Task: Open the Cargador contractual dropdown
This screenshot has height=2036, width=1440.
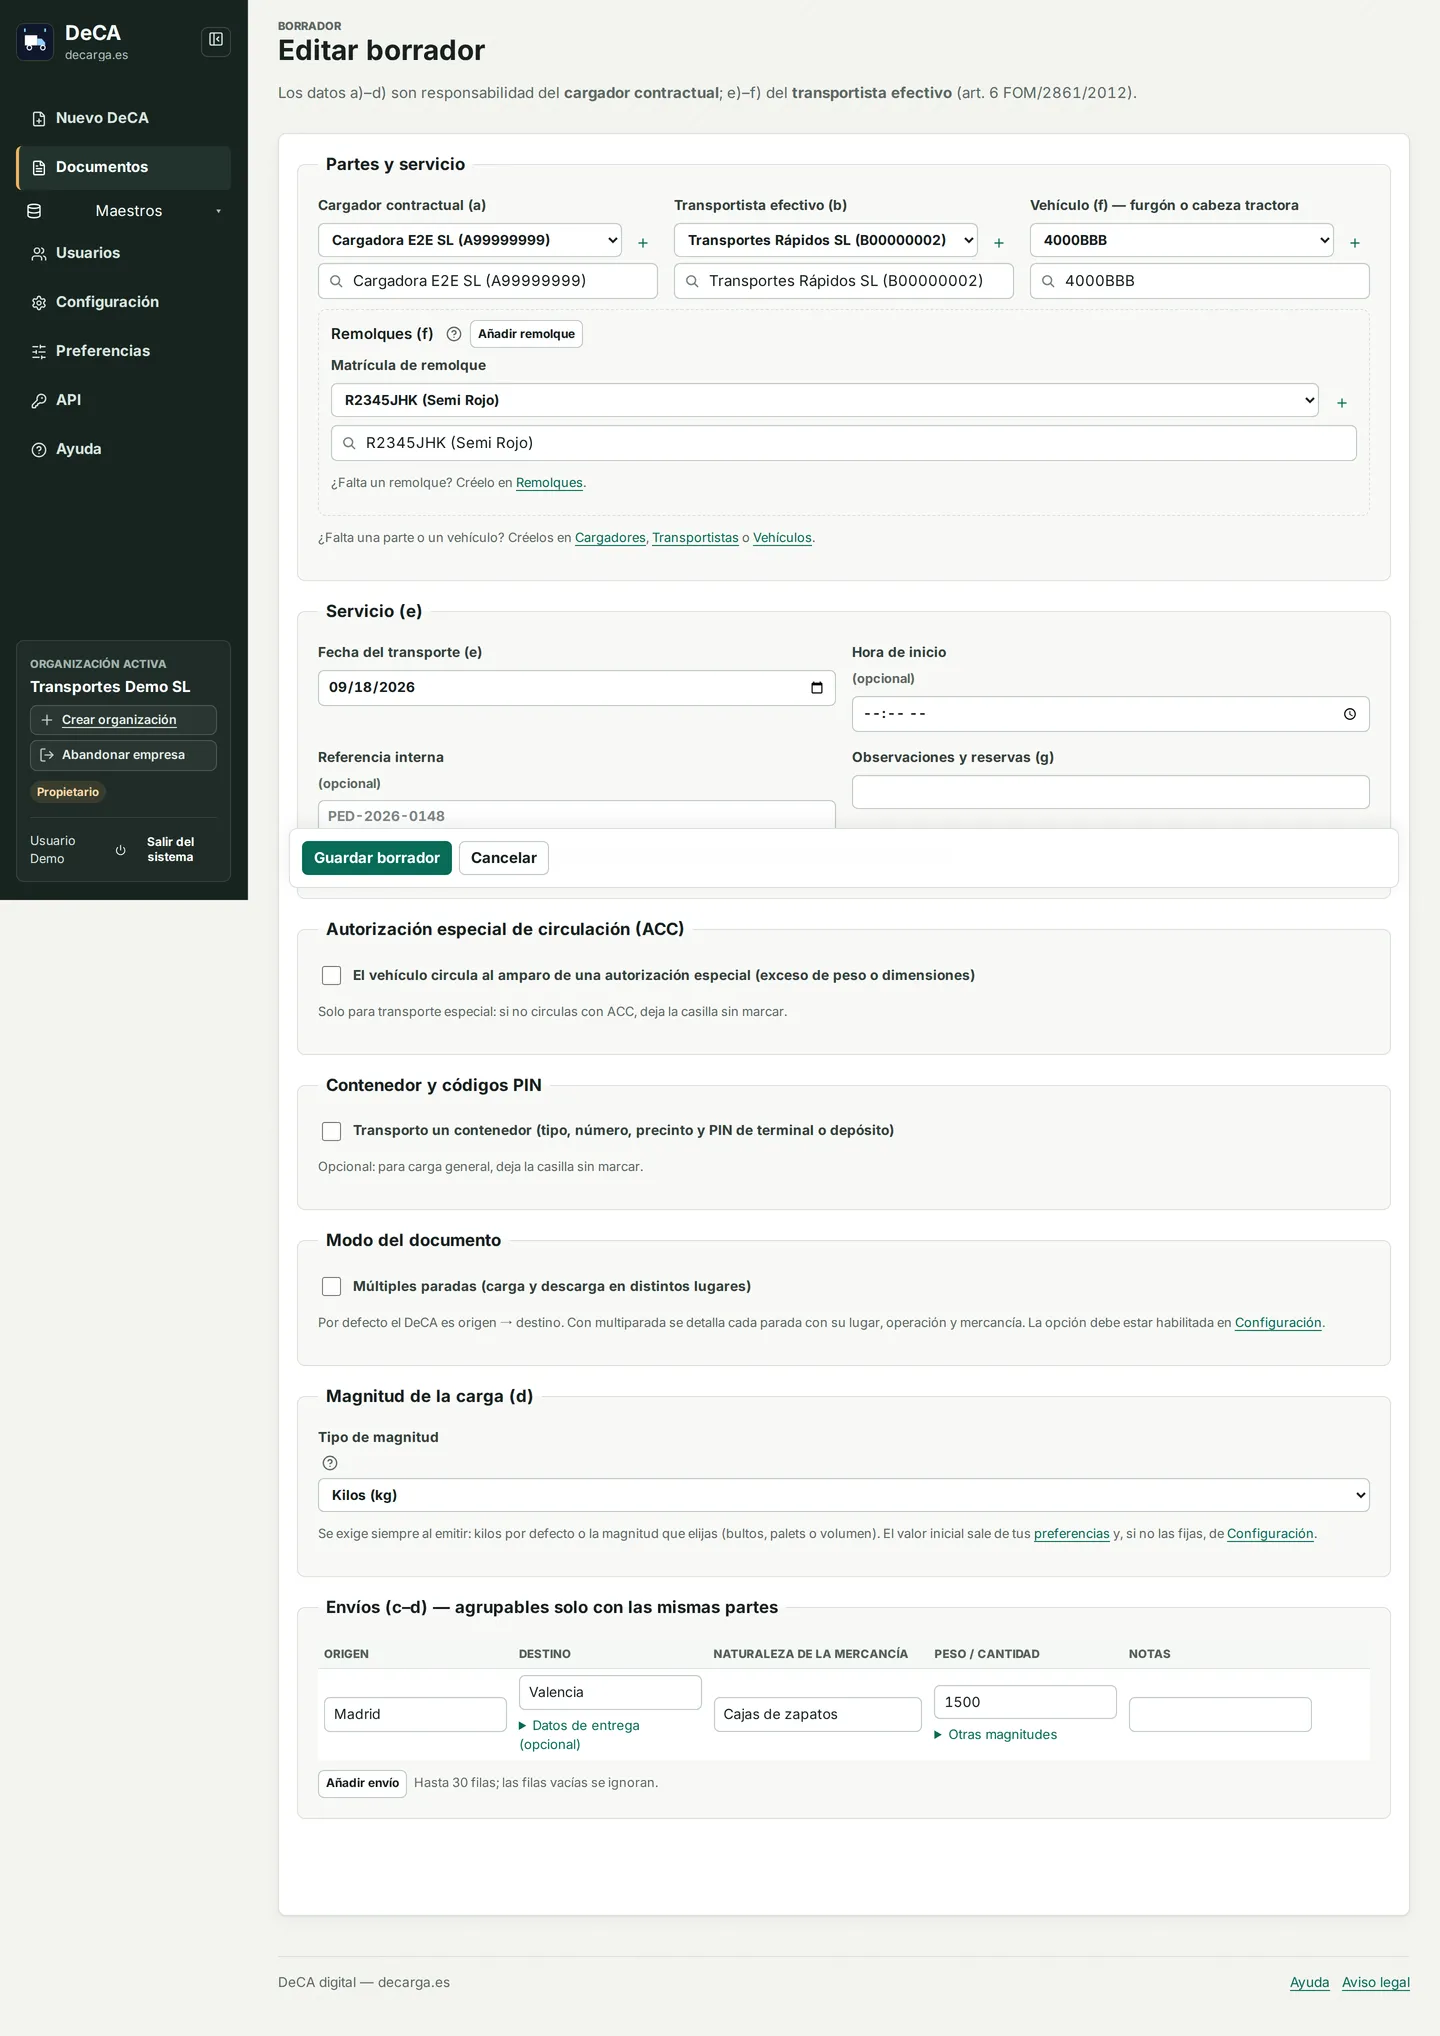Action: (470, 240)
